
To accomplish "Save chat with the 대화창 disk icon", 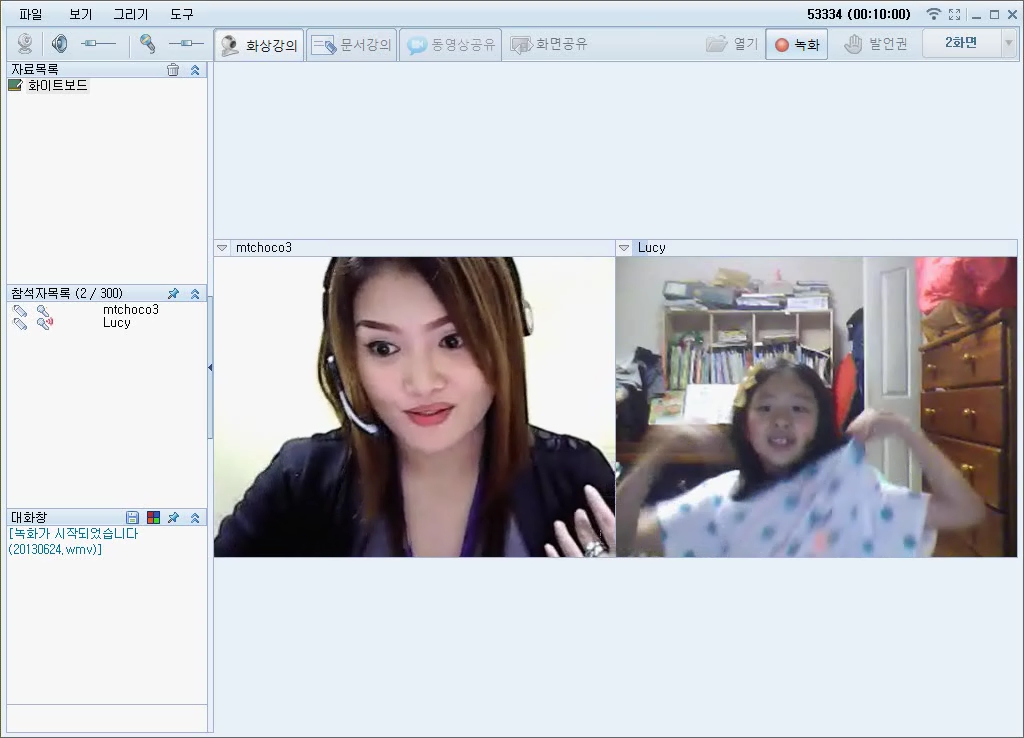I will (133, 518).
